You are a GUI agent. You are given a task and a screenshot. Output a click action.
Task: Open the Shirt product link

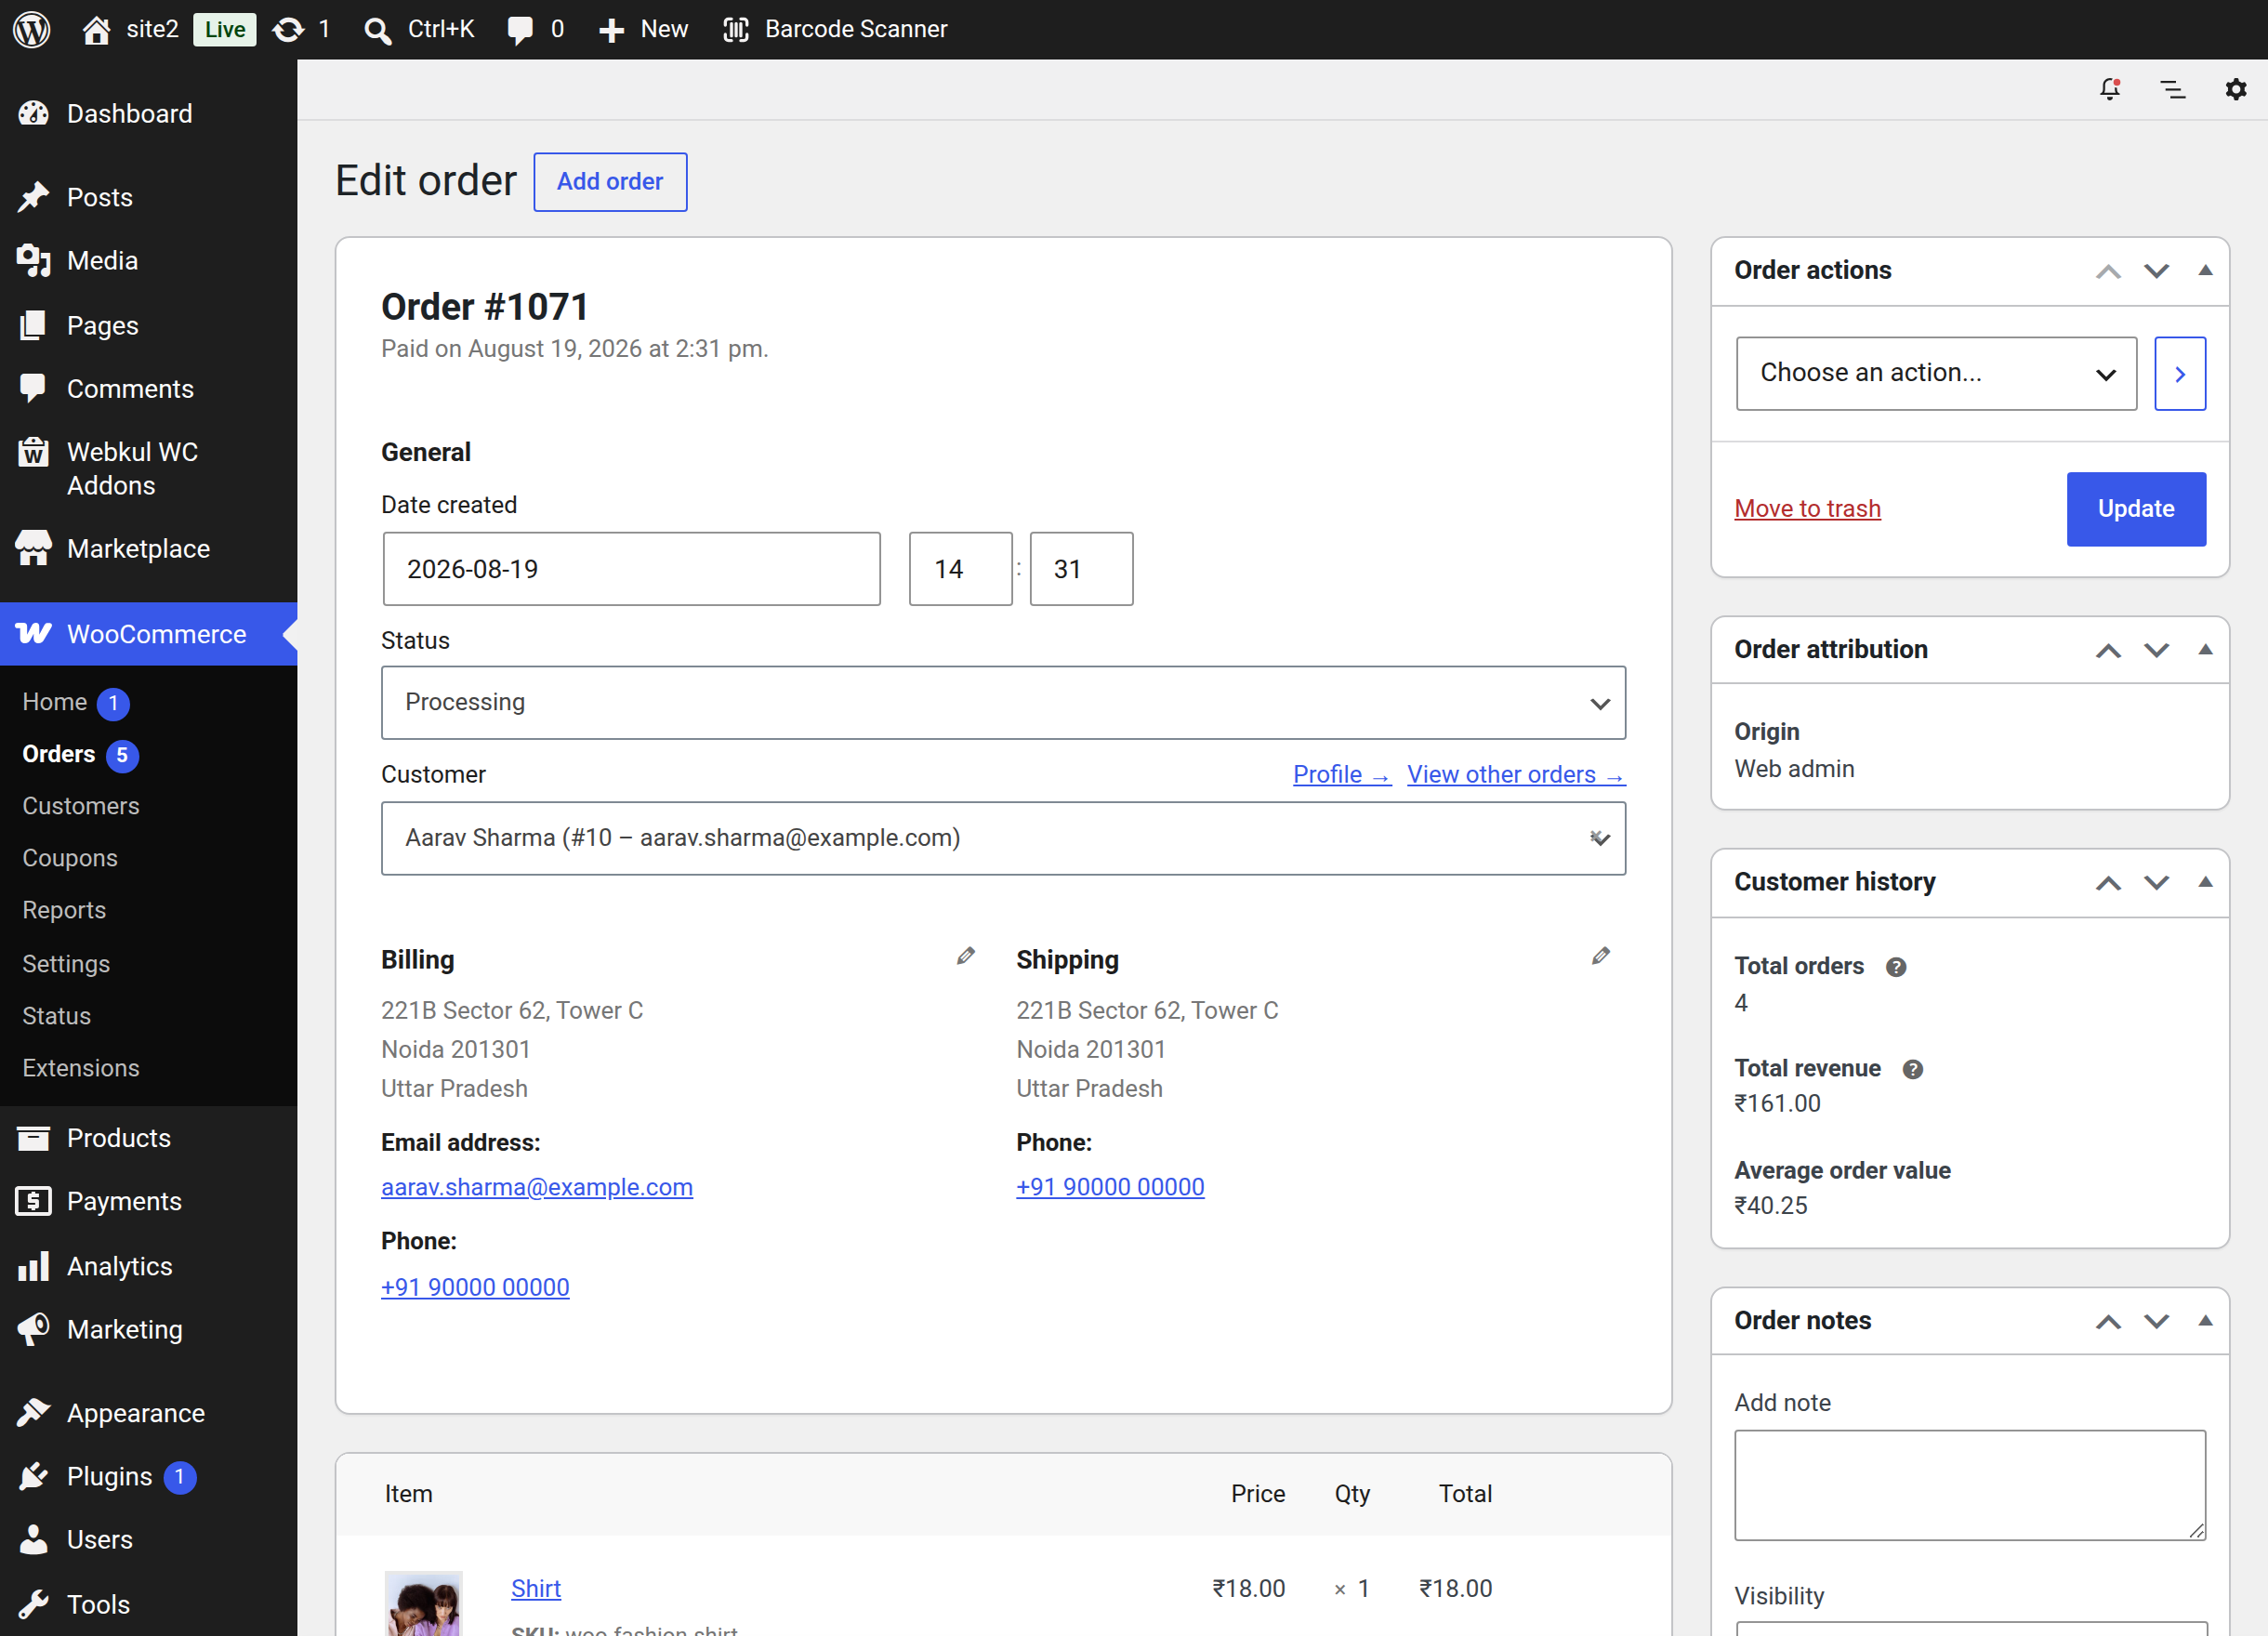[x=536, y=1589]
